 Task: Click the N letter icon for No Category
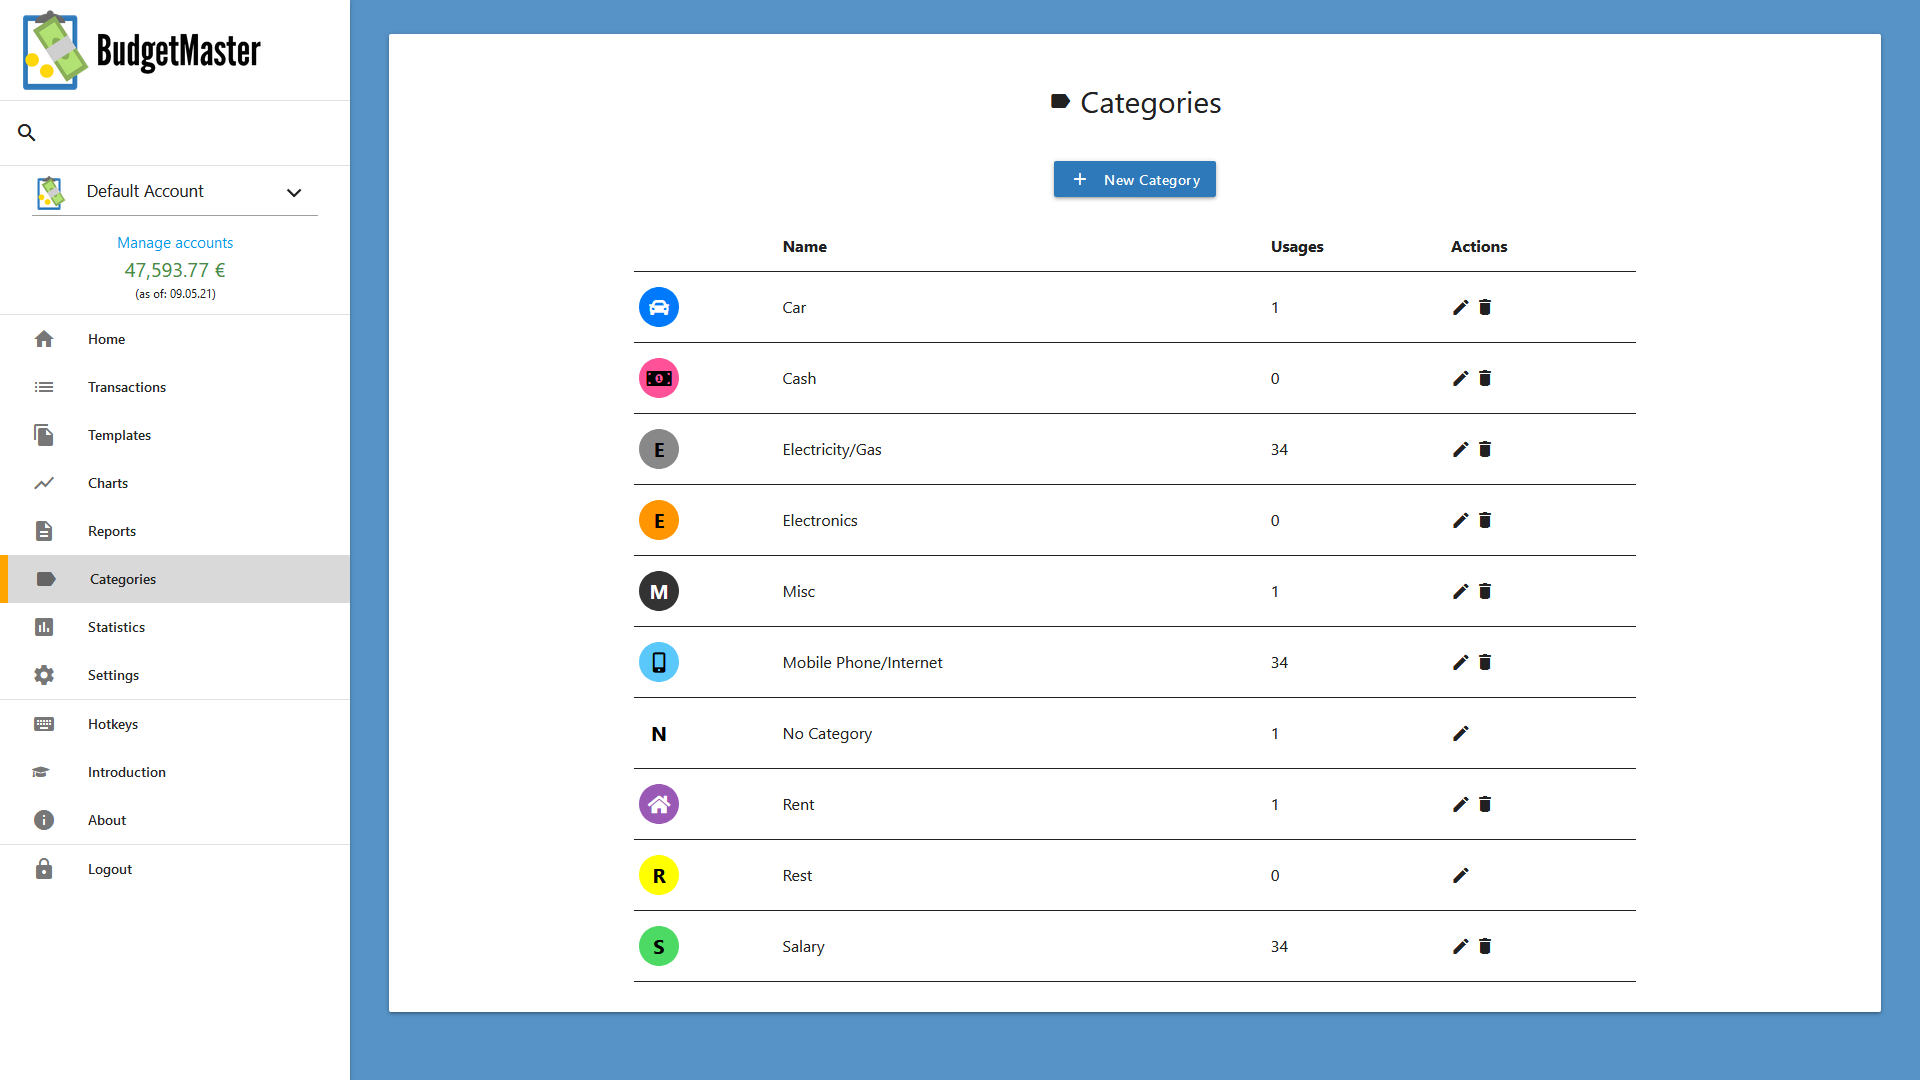click(659, 733)
